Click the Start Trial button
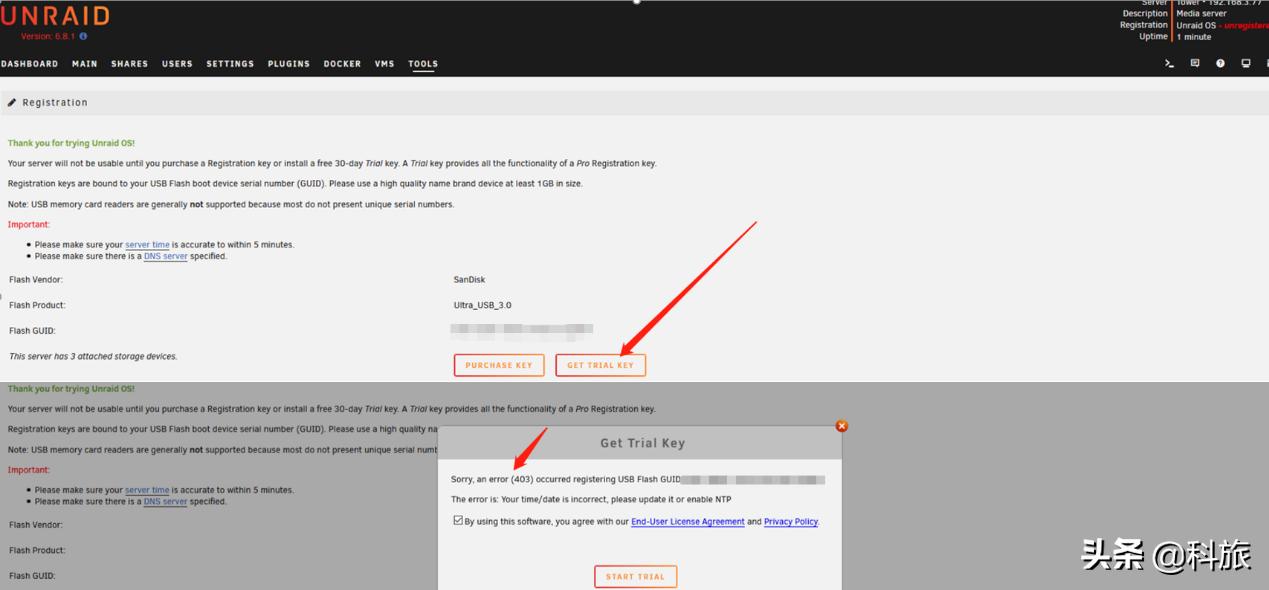This screenshot has height=590, width=1269. 635,576
